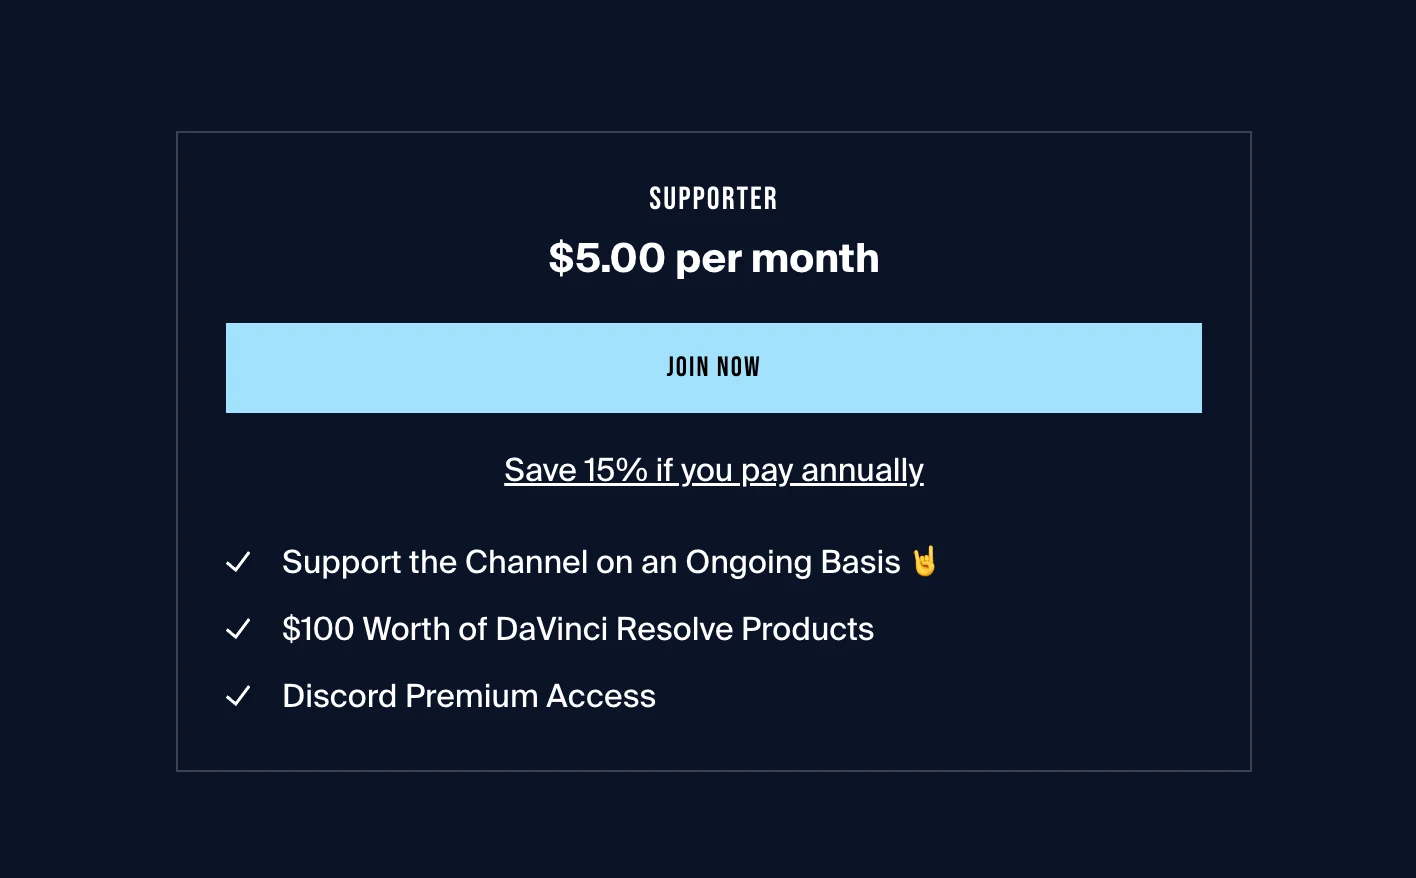Click the $5.00 per month price

(x=713, y=258)
